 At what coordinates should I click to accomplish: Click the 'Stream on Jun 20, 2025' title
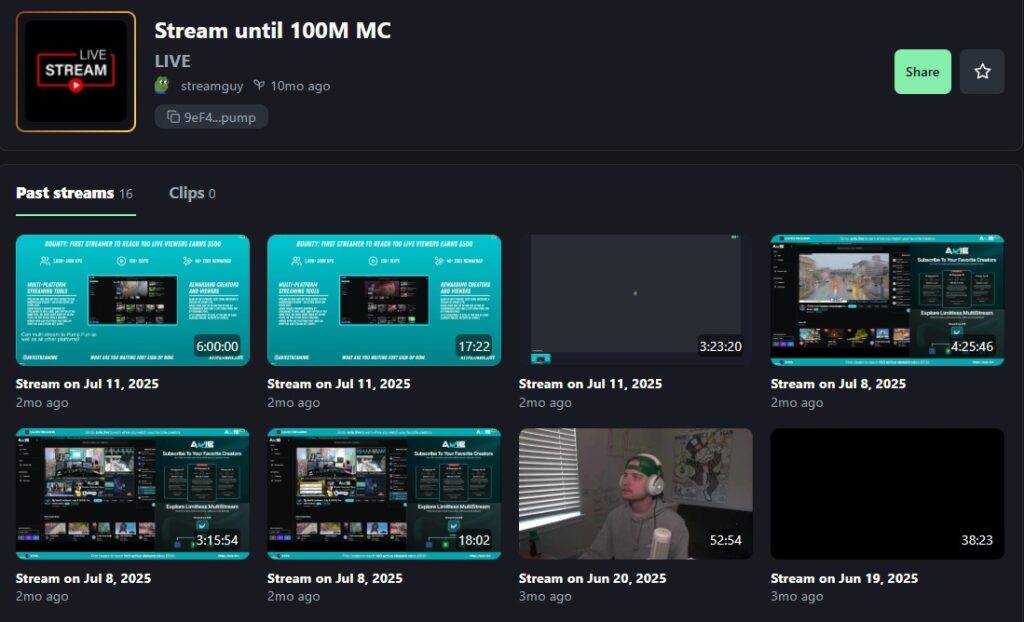593,578
